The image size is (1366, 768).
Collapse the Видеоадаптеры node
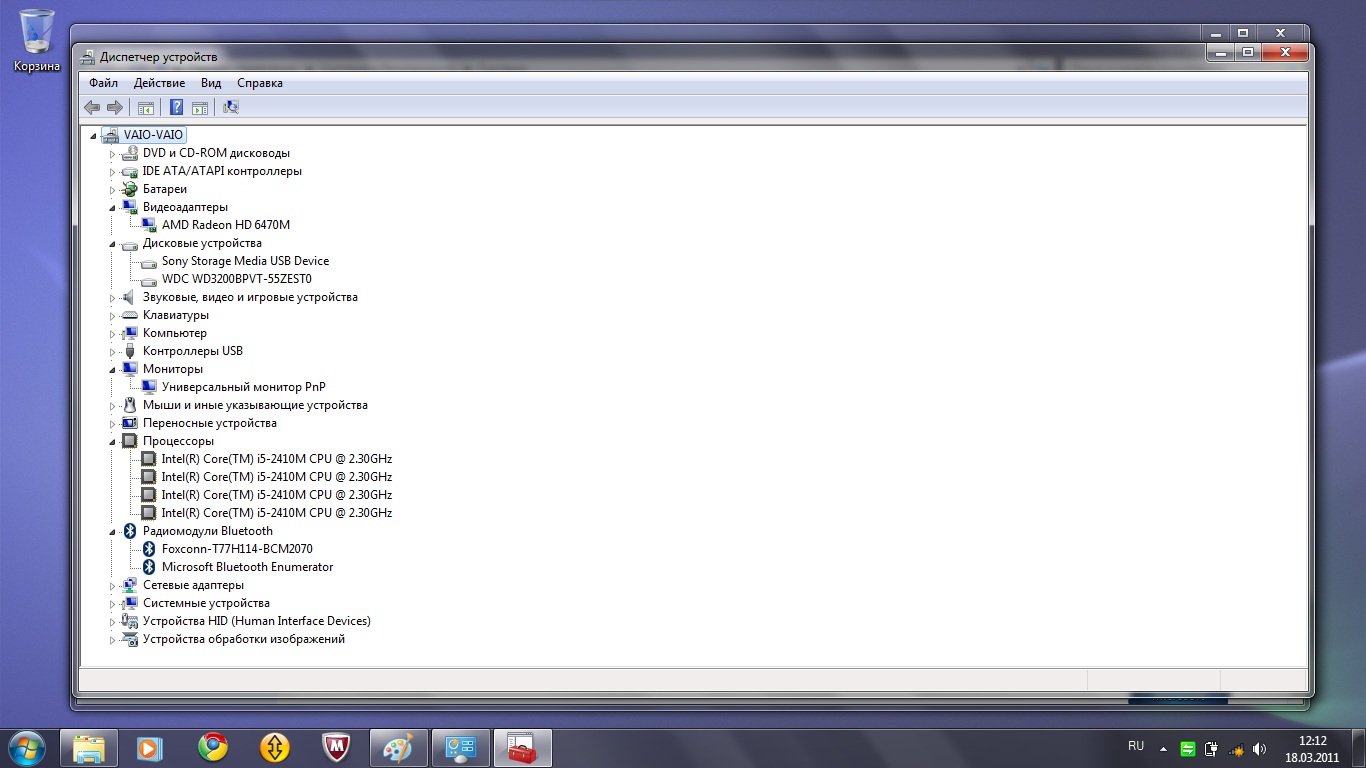(112, 208)
